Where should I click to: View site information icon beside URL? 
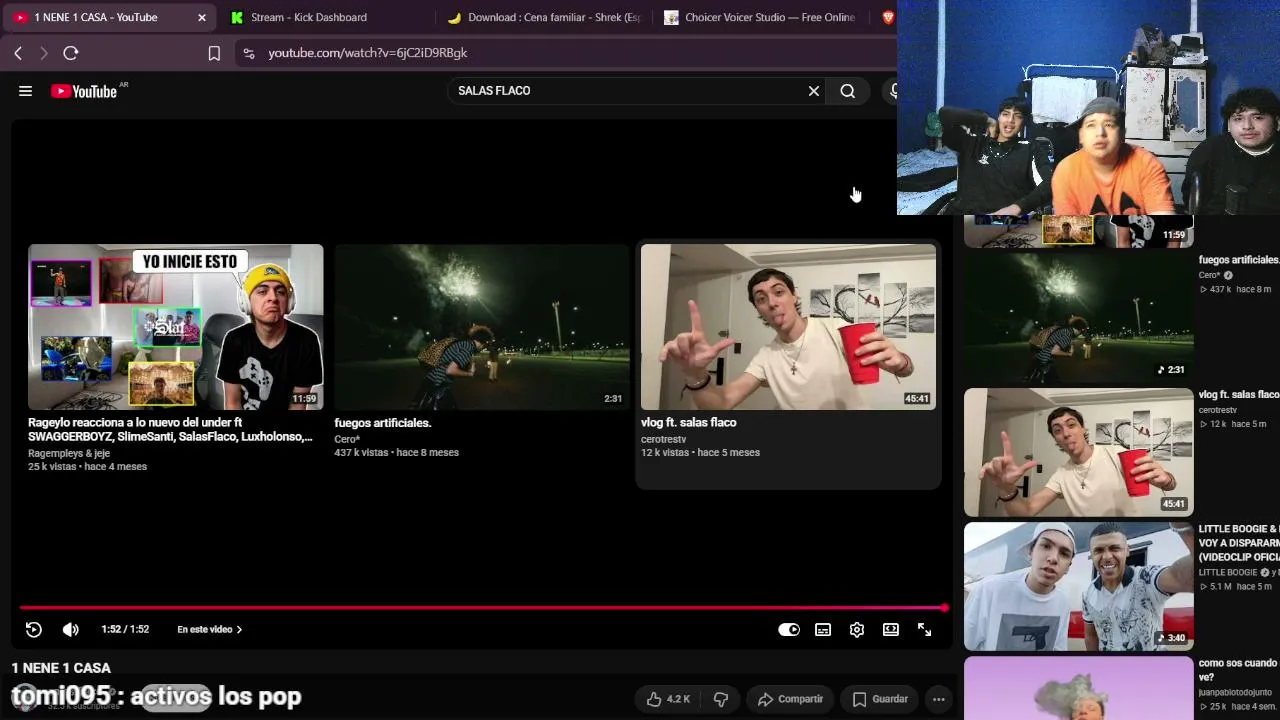[x=249, y=53]
